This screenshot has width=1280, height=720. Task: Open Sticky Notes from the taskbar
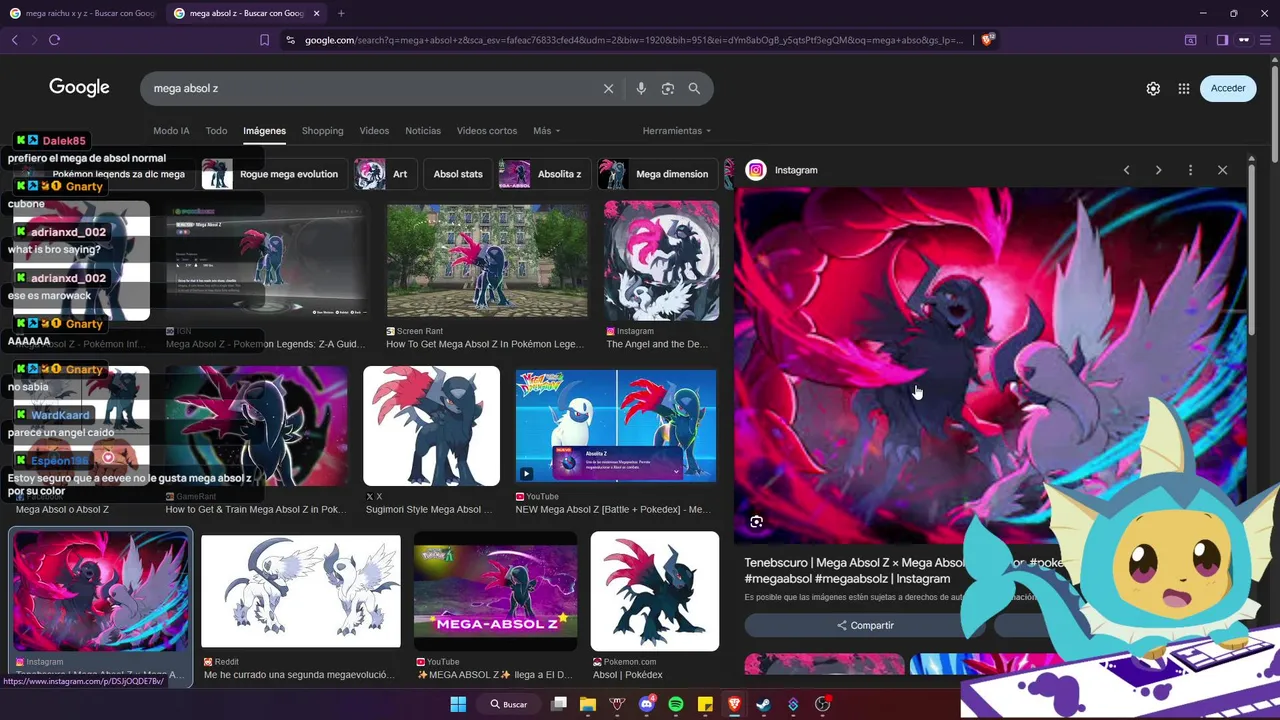pyautogui.click(x=705, y=704)
